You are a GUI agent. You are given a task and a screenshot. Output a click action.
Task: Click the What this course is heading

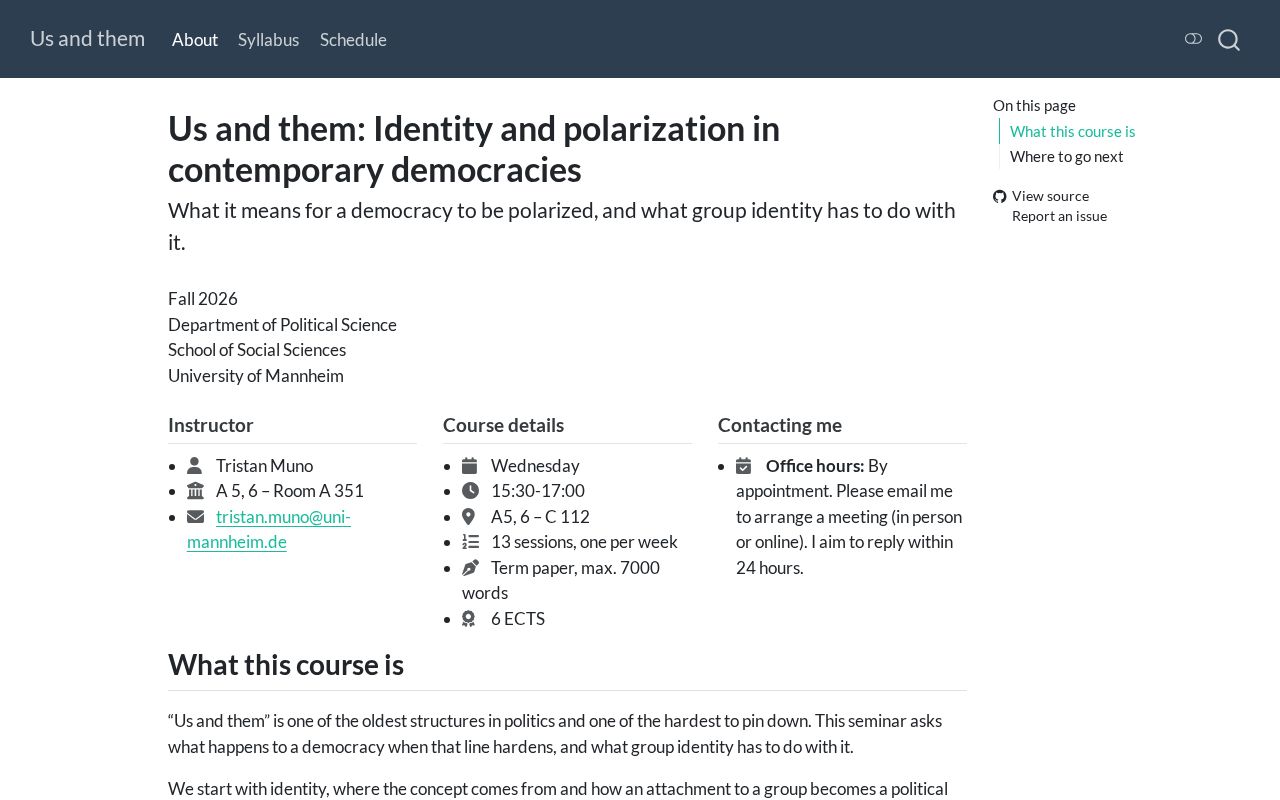286,665
